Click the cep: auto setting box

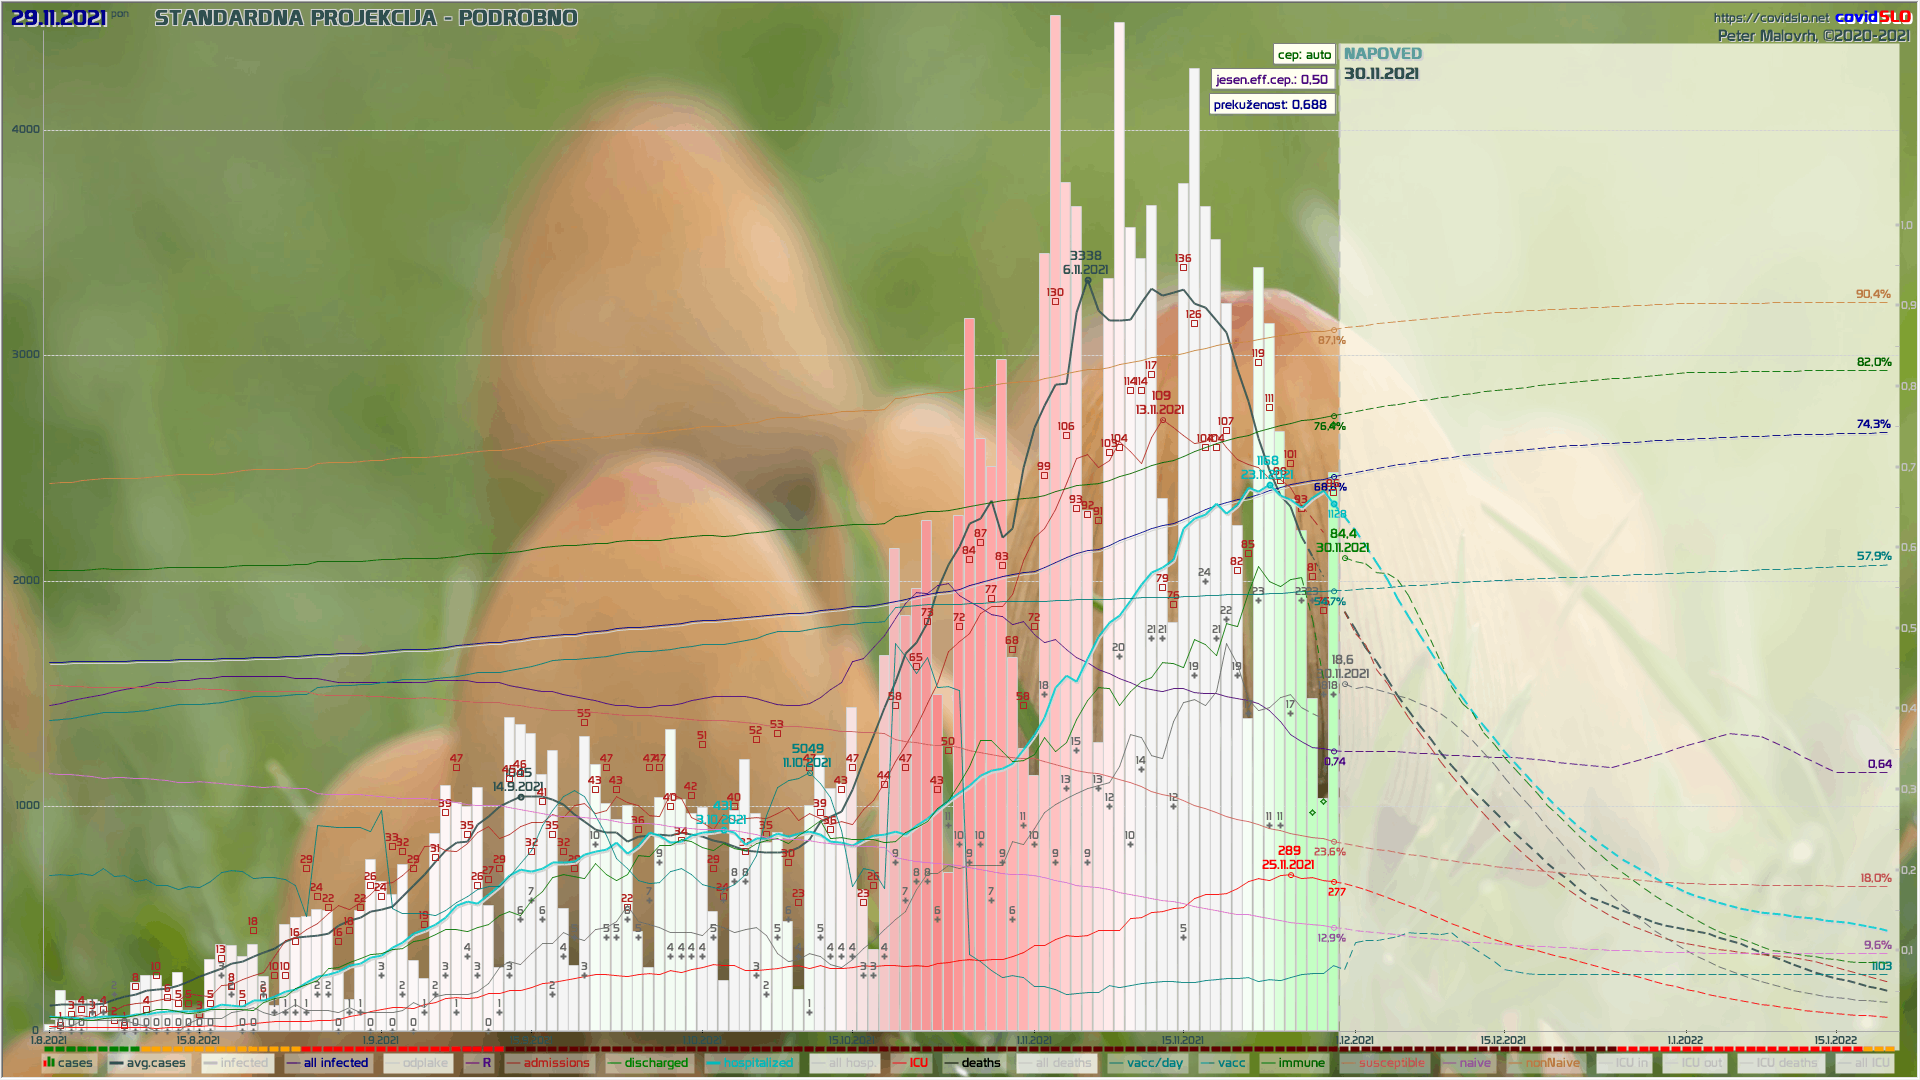pos(1304,55)
